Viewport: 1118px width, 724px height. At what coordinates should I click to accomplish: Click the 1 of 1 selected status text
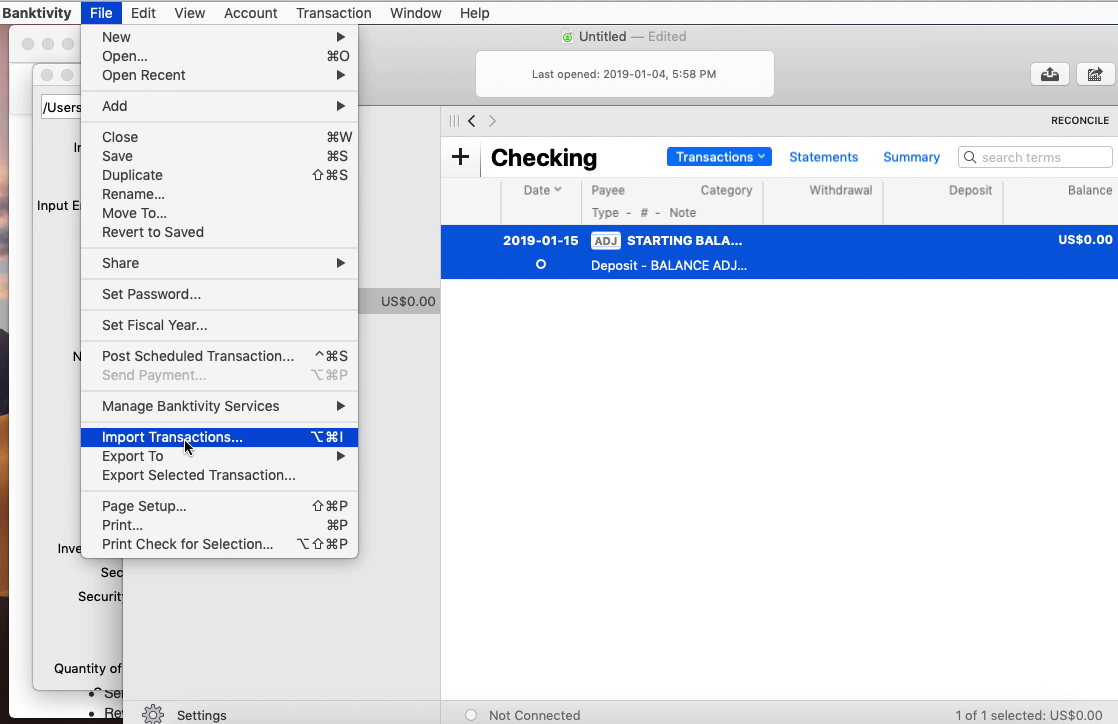[1029, 715]
